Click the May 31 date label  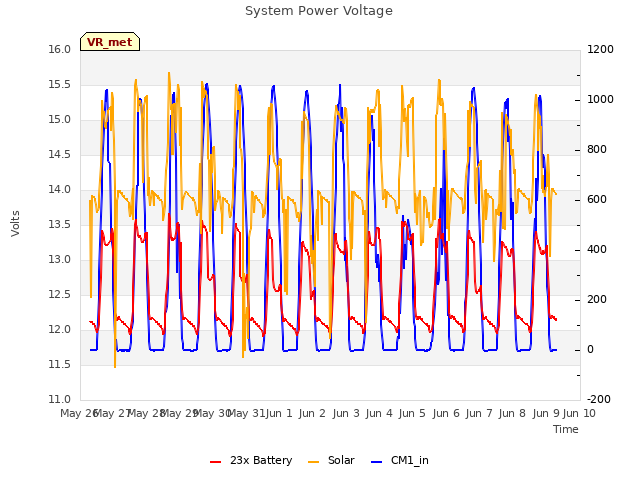click(246, 413)
